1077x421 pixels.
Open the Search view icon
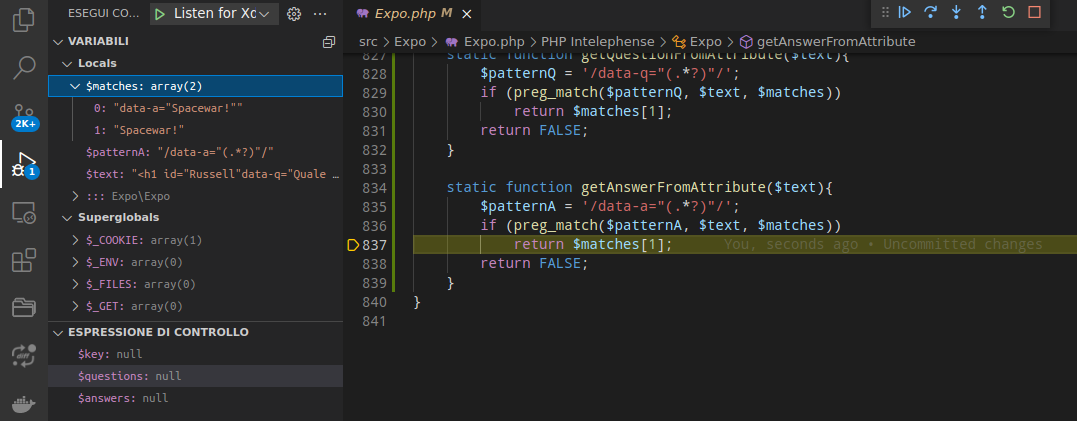click(23, 67)
